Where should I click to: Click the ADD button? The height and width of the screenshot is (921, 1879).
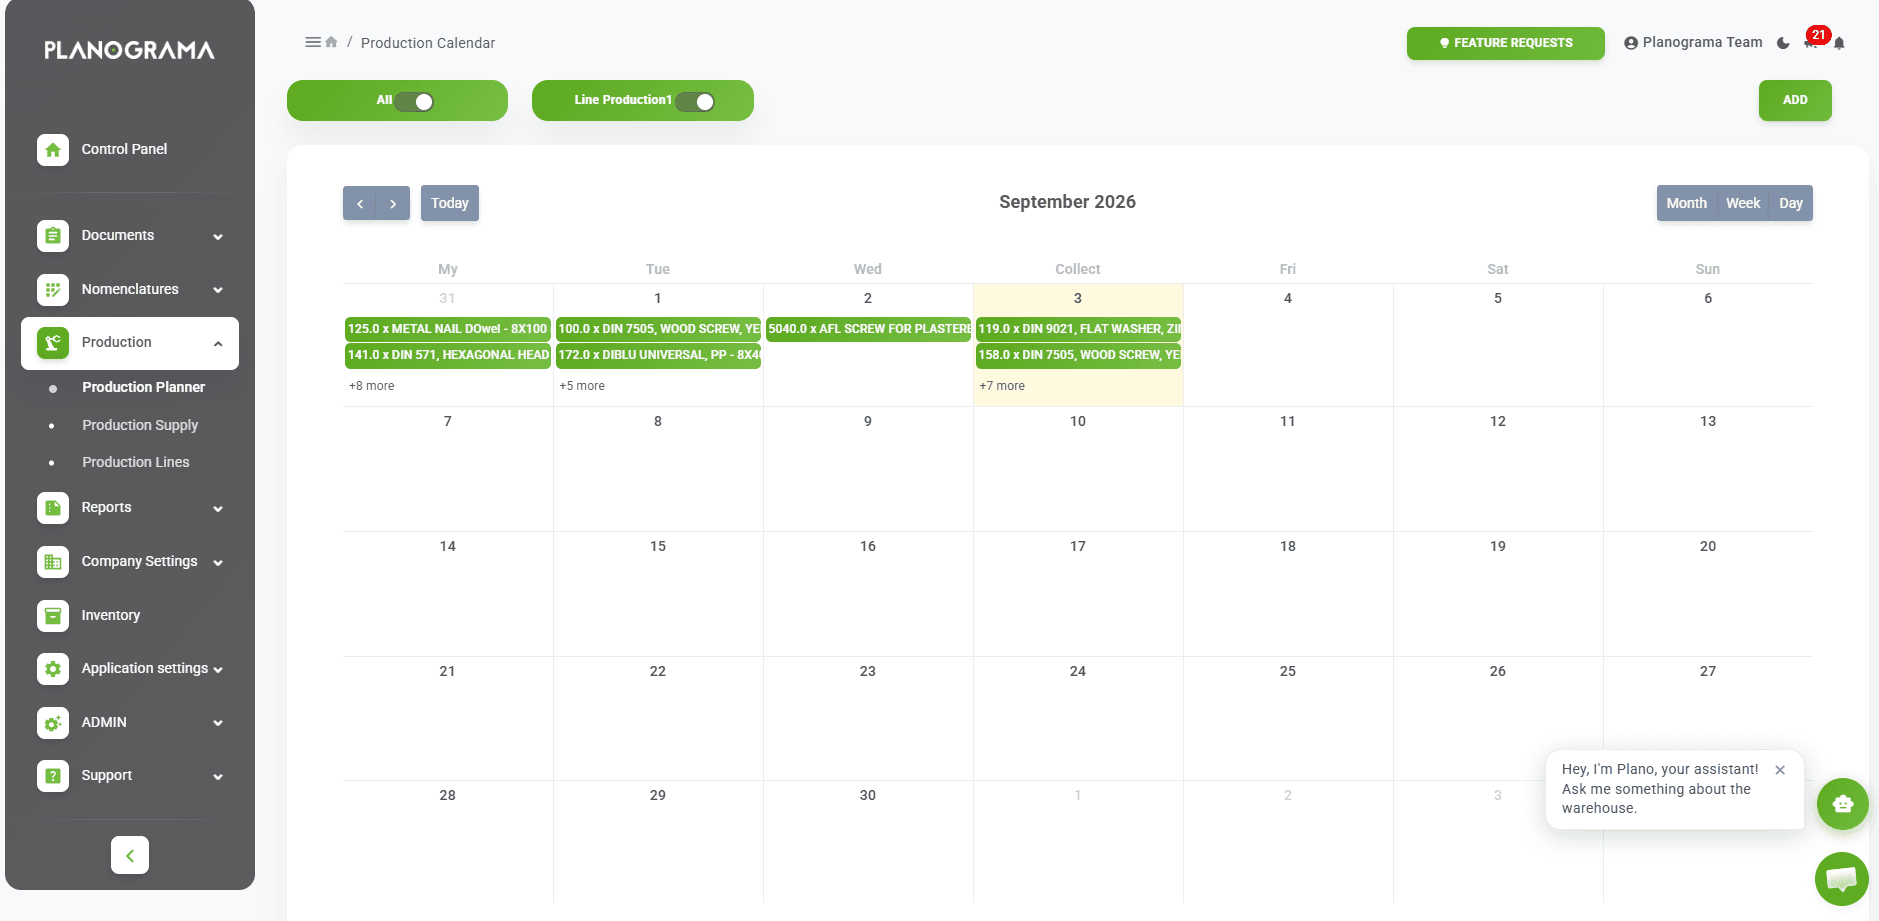pos(1795,100)
